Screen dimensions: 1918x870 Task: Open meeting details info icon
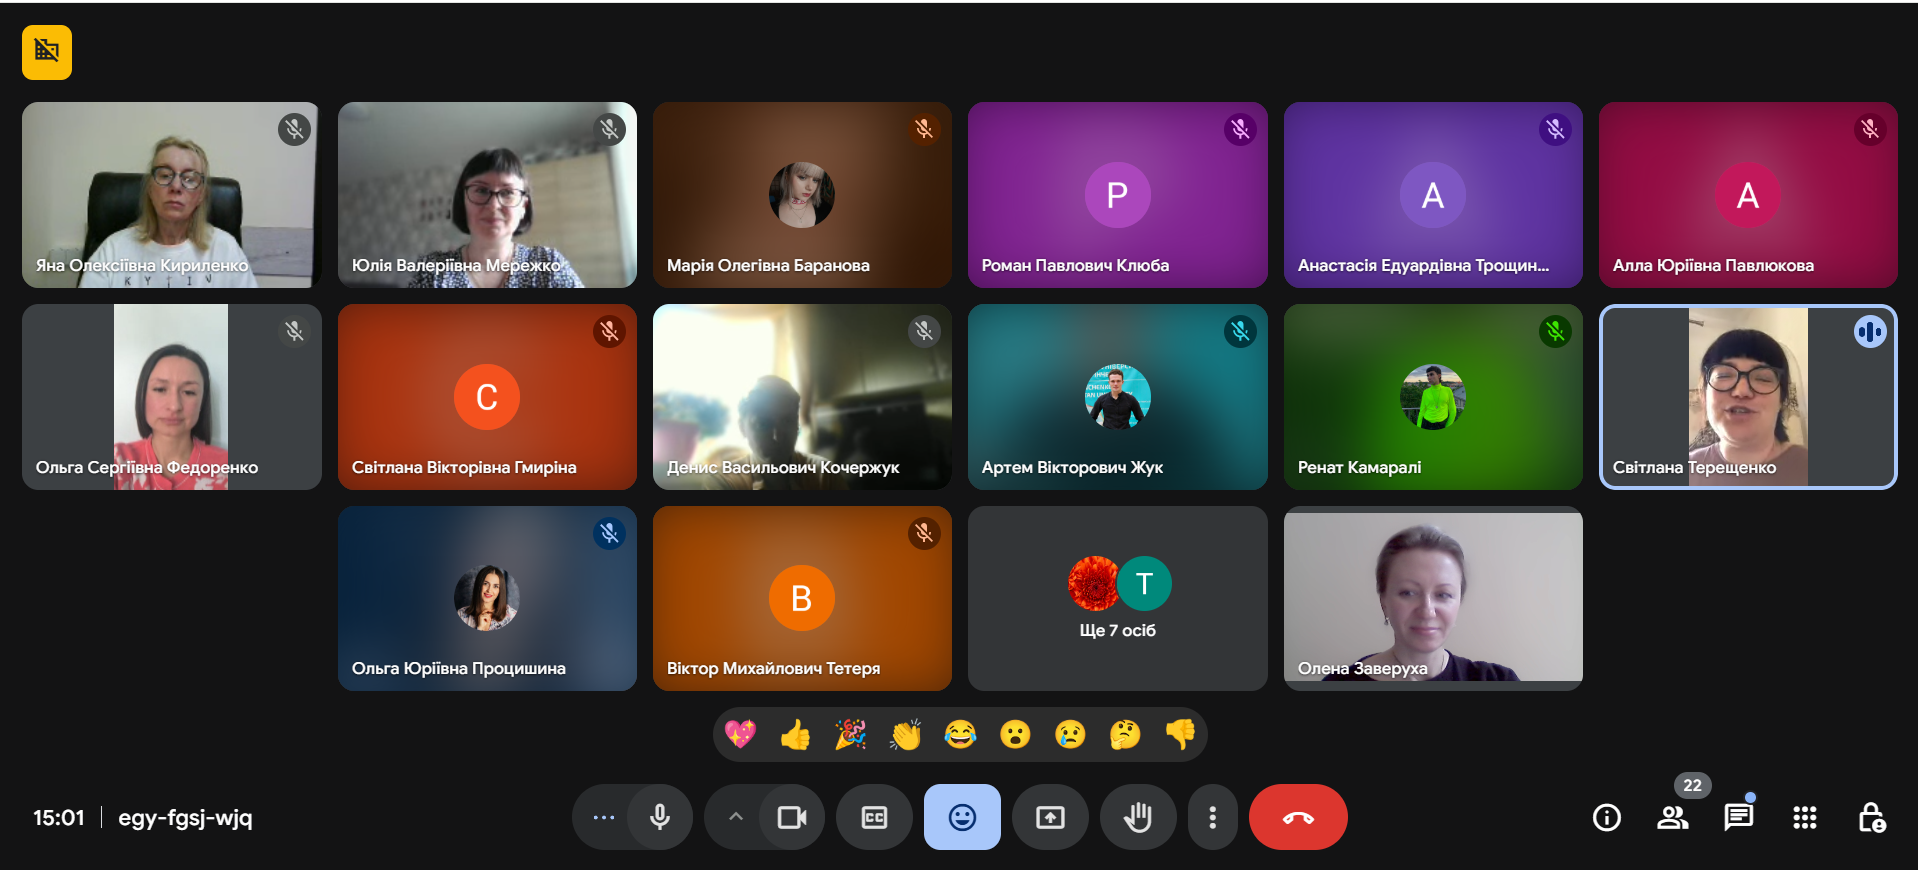point(1606,818)
